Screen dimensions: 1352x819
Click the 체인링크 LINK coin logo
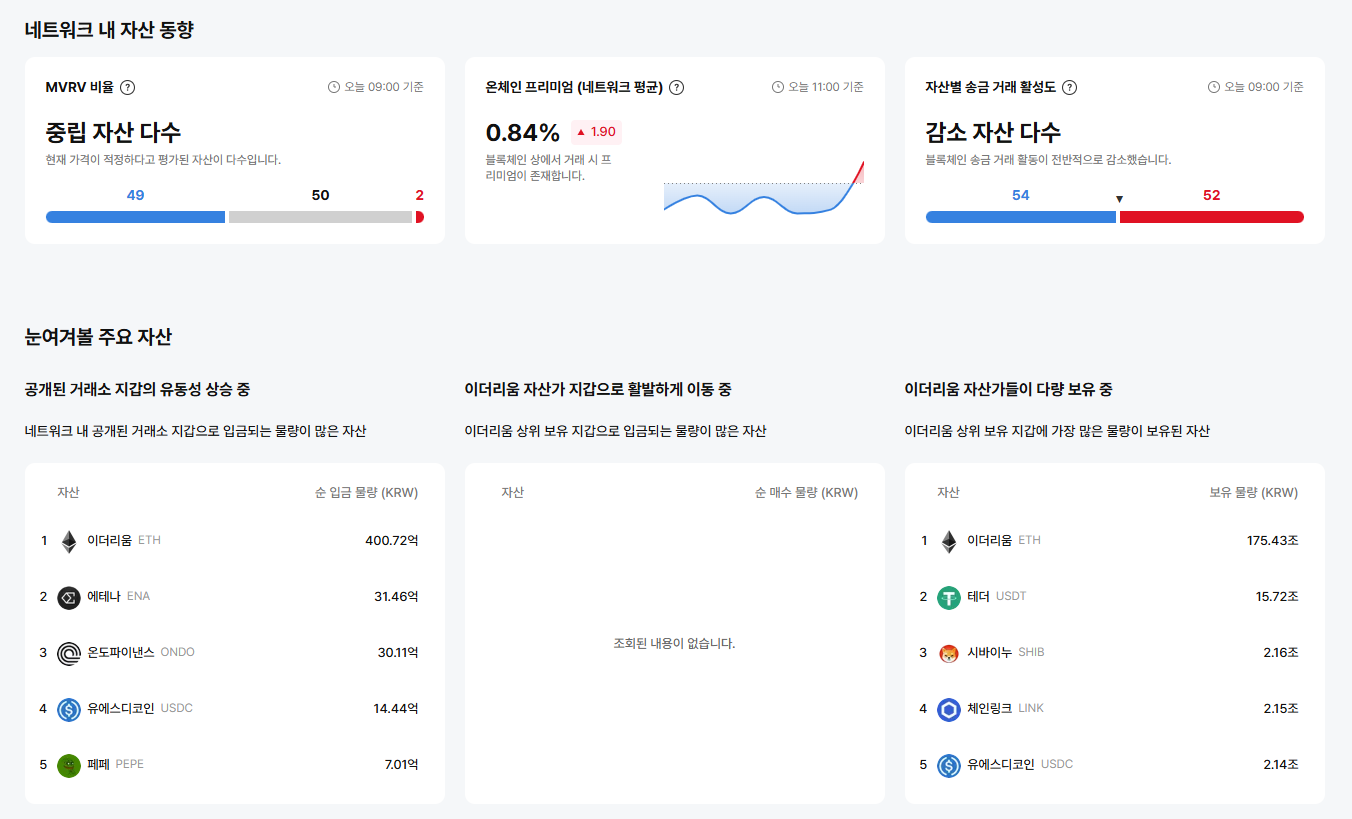pyautogui.click(x=949, y=709)
